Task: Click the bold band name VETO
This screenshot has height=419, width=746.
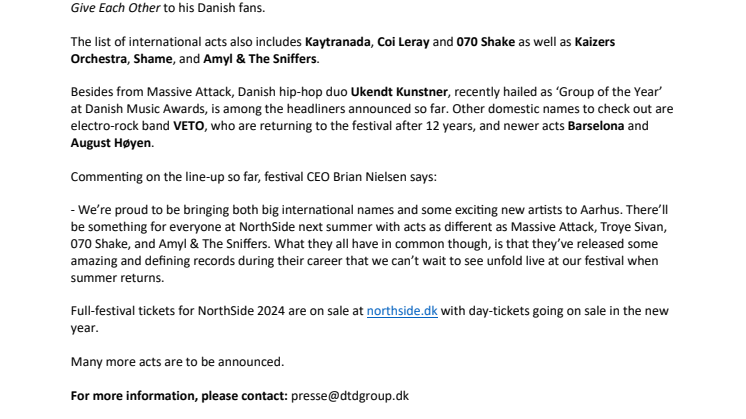Action: click(x=188, y=126)
